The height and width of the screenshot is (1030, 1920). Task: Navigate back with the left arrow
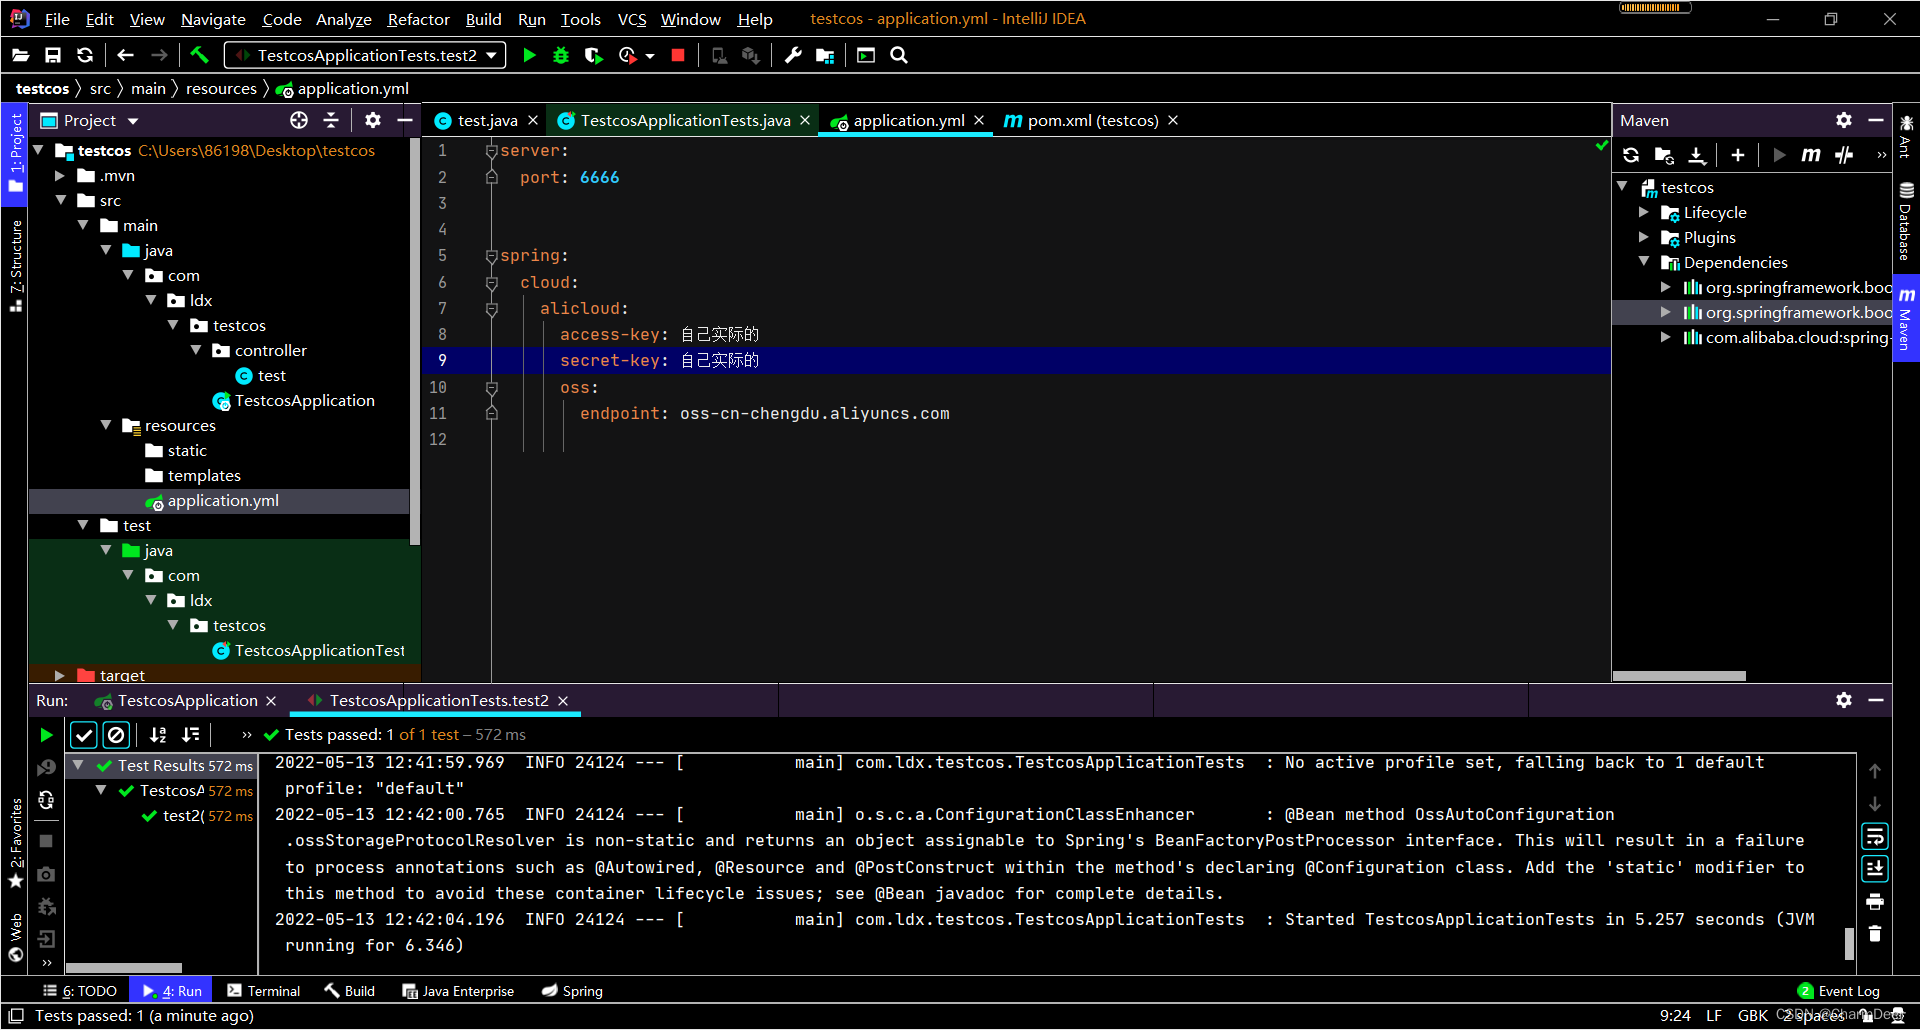(x=125, y=55)
